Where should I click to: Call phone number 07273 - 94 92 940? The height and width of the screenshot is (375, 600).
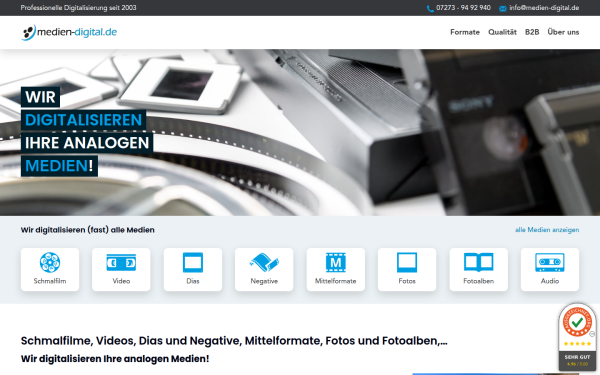463,8
